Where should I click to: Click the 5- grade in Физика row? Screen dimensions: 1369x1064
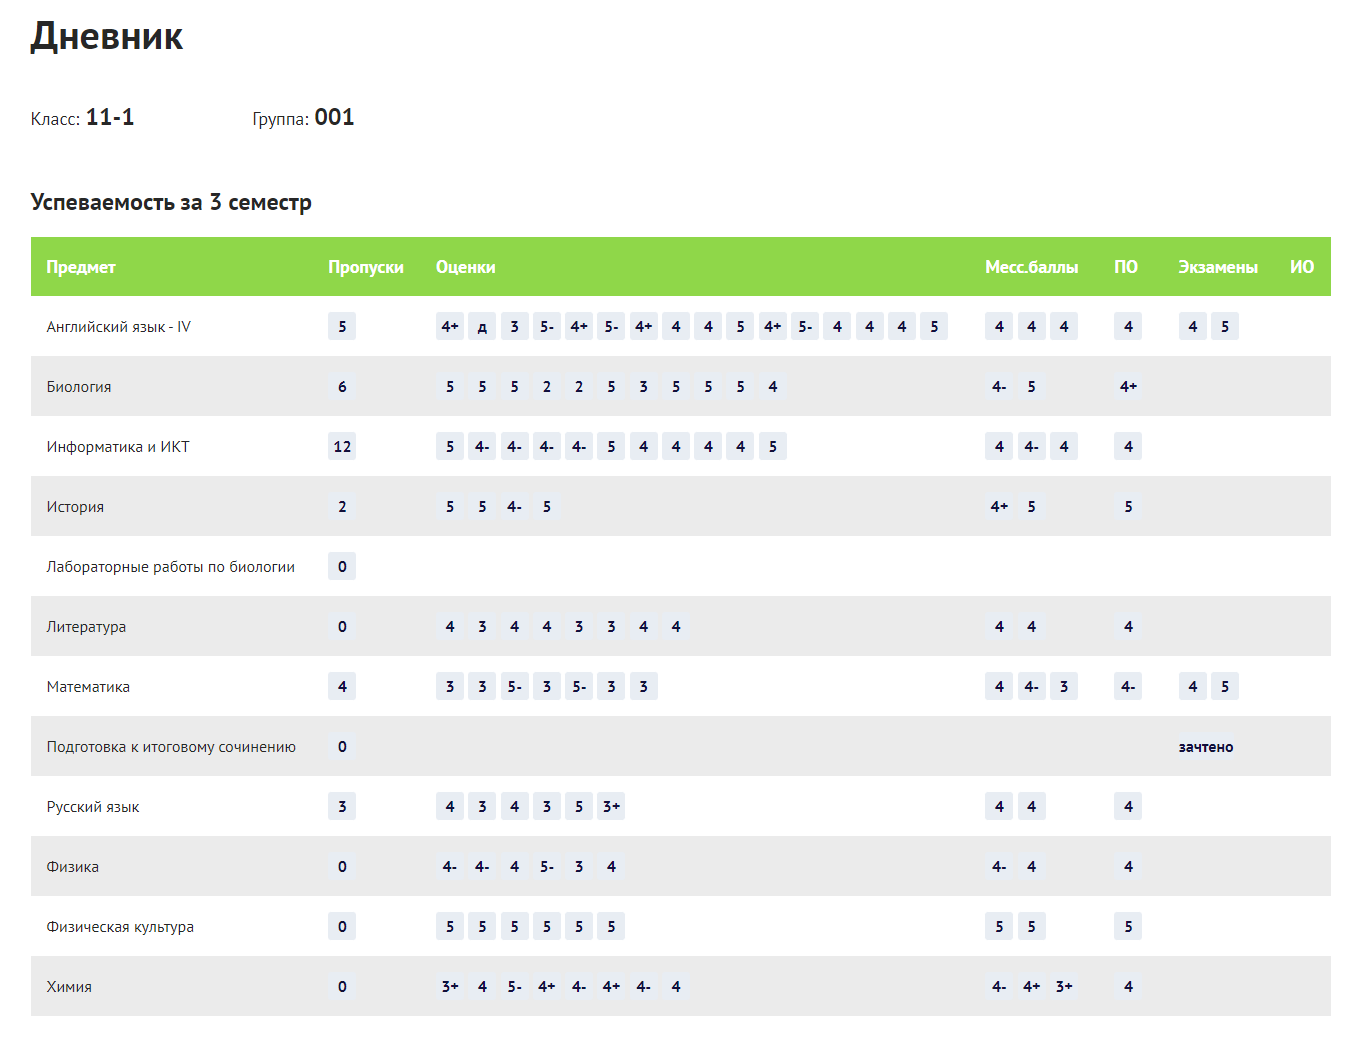click(x=547, y=867)
